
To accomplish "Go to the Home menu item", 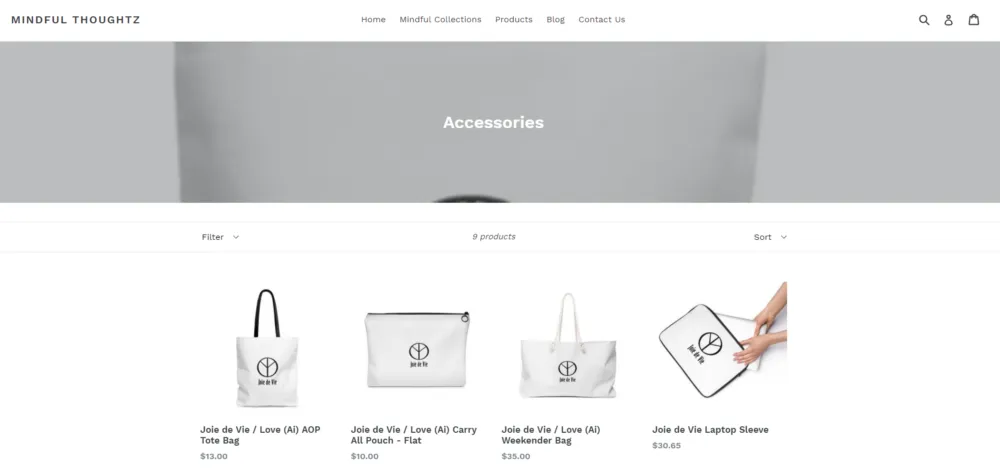I will tap(373, 20).
